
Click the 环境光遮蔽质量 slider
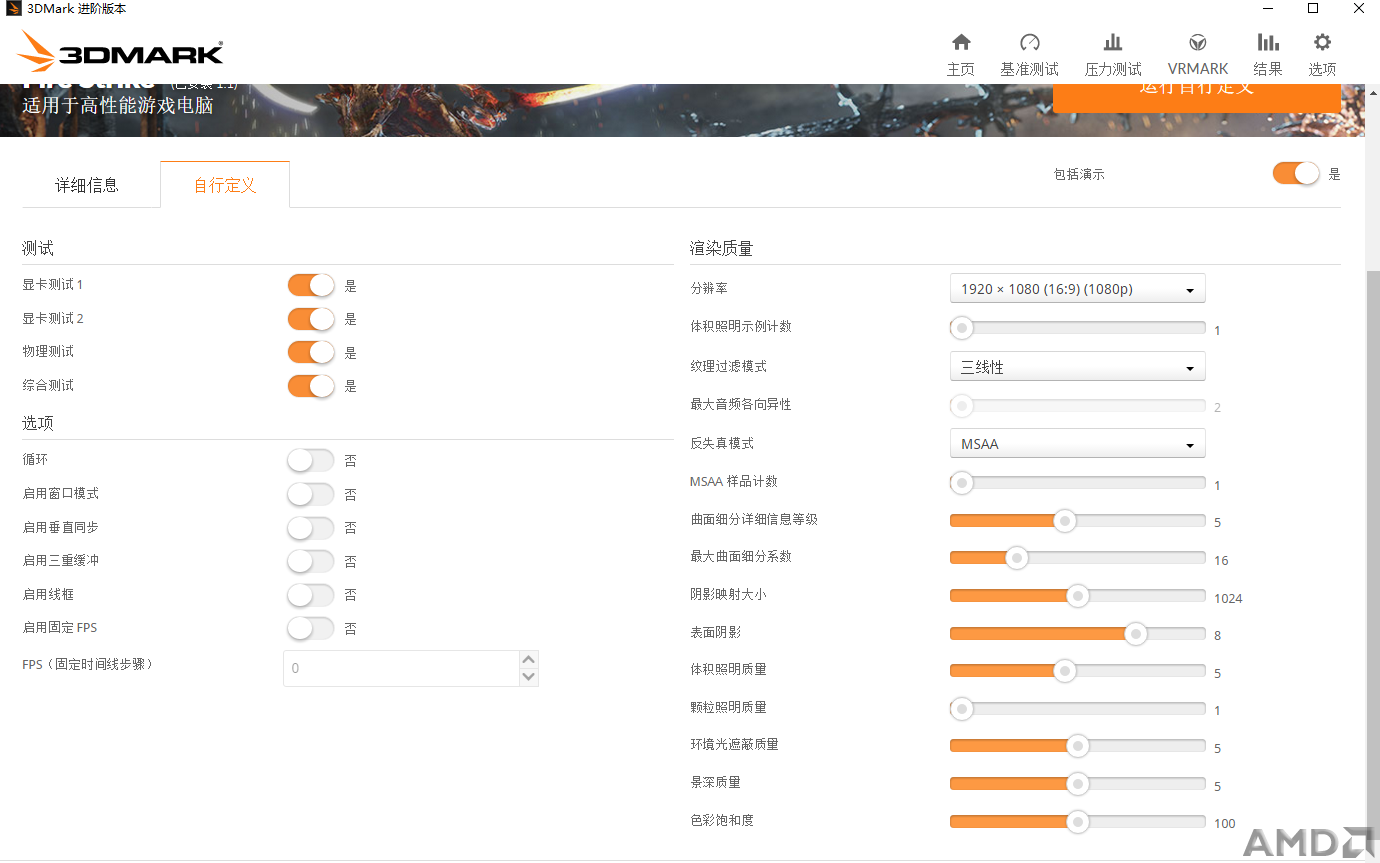coord(1078,746)
